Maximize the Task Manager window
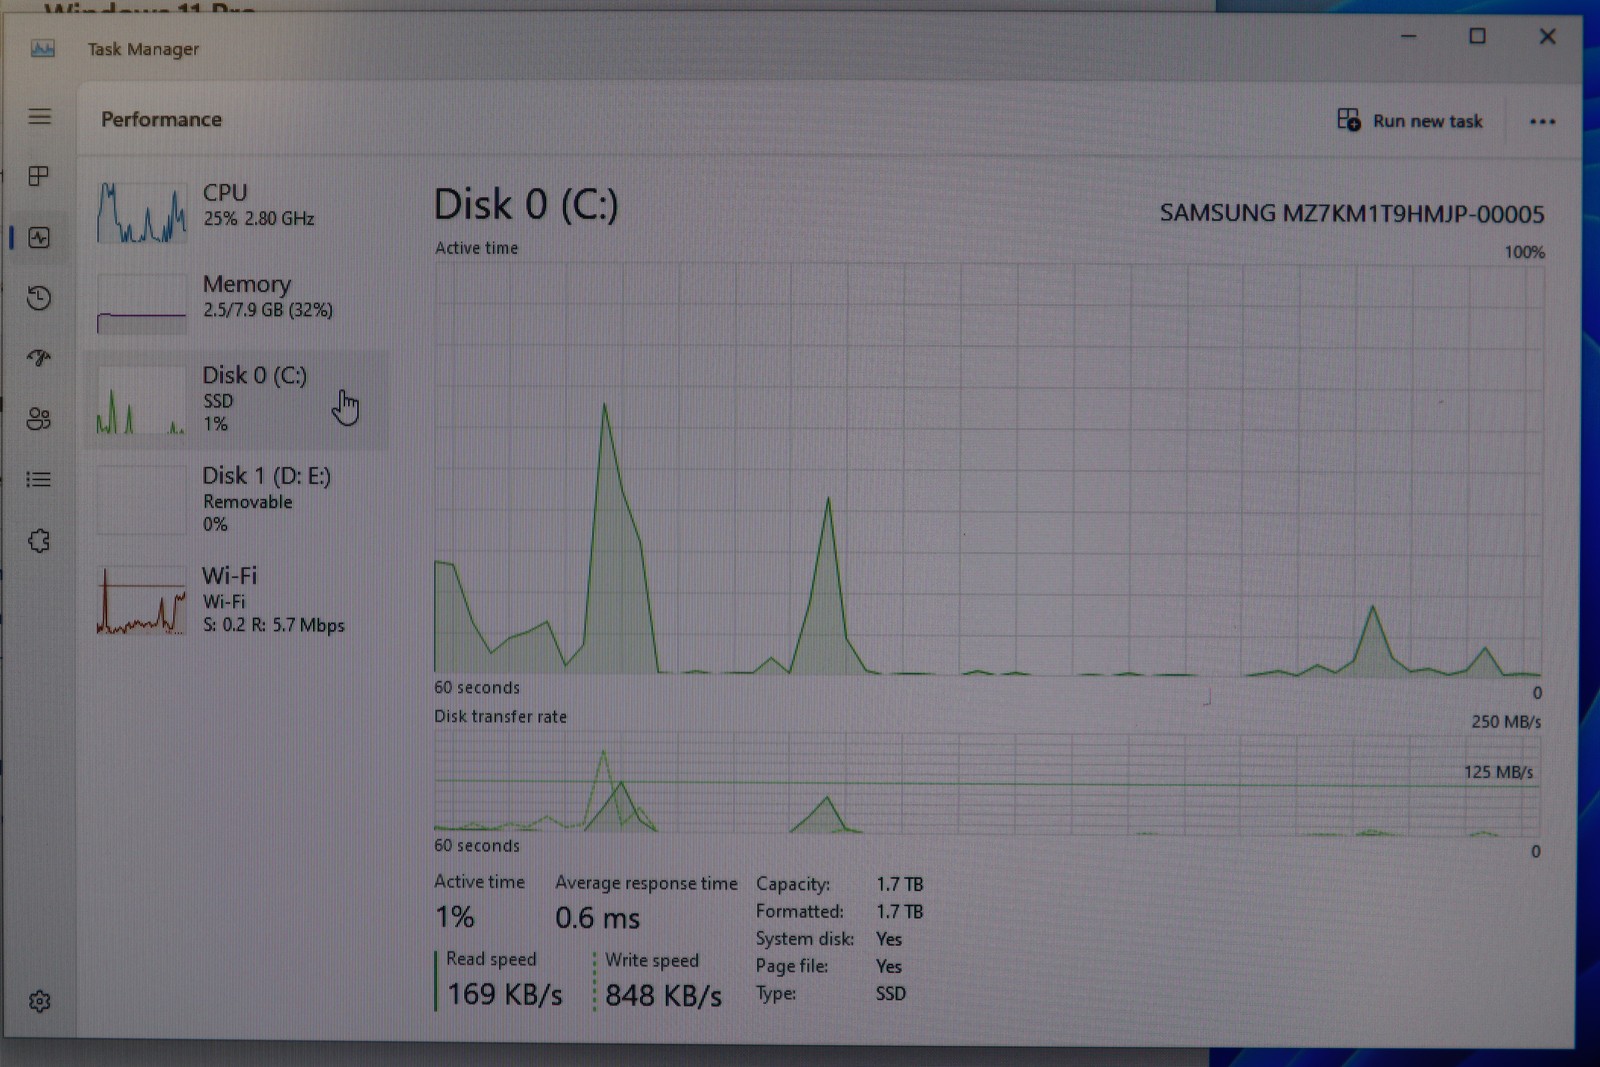The height and width of the screenshot is (1067, 1600). tap(1477, 36)
